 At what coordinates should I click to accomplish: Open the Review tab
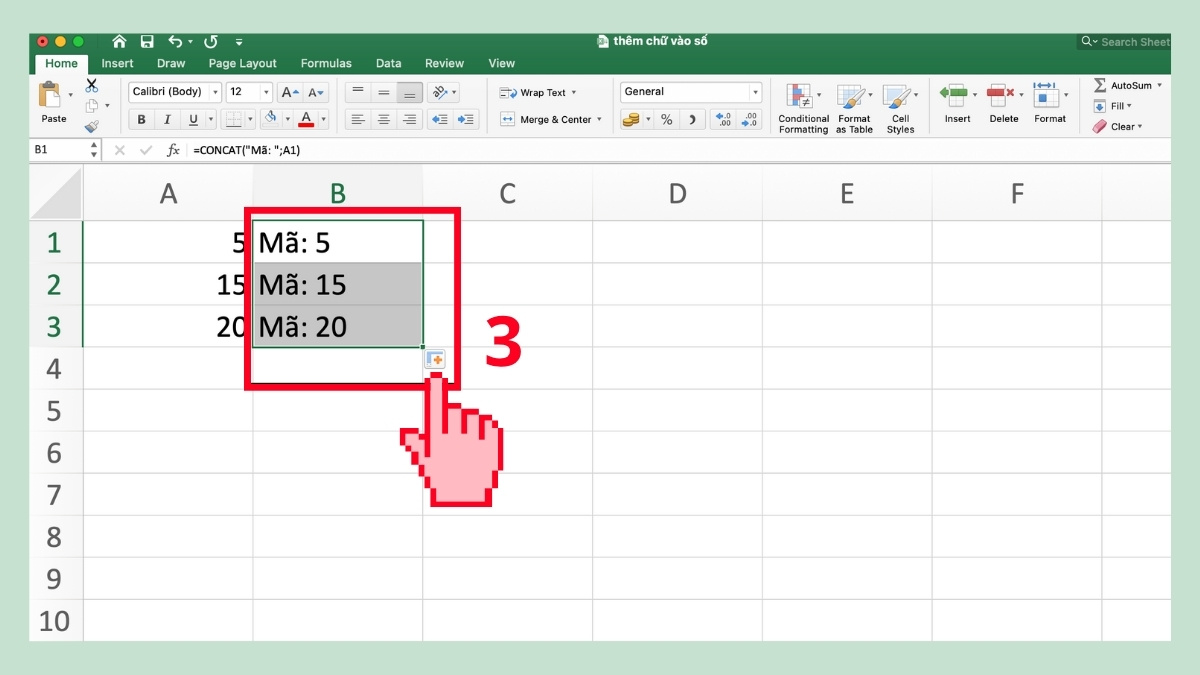click(x=444, y=63)
